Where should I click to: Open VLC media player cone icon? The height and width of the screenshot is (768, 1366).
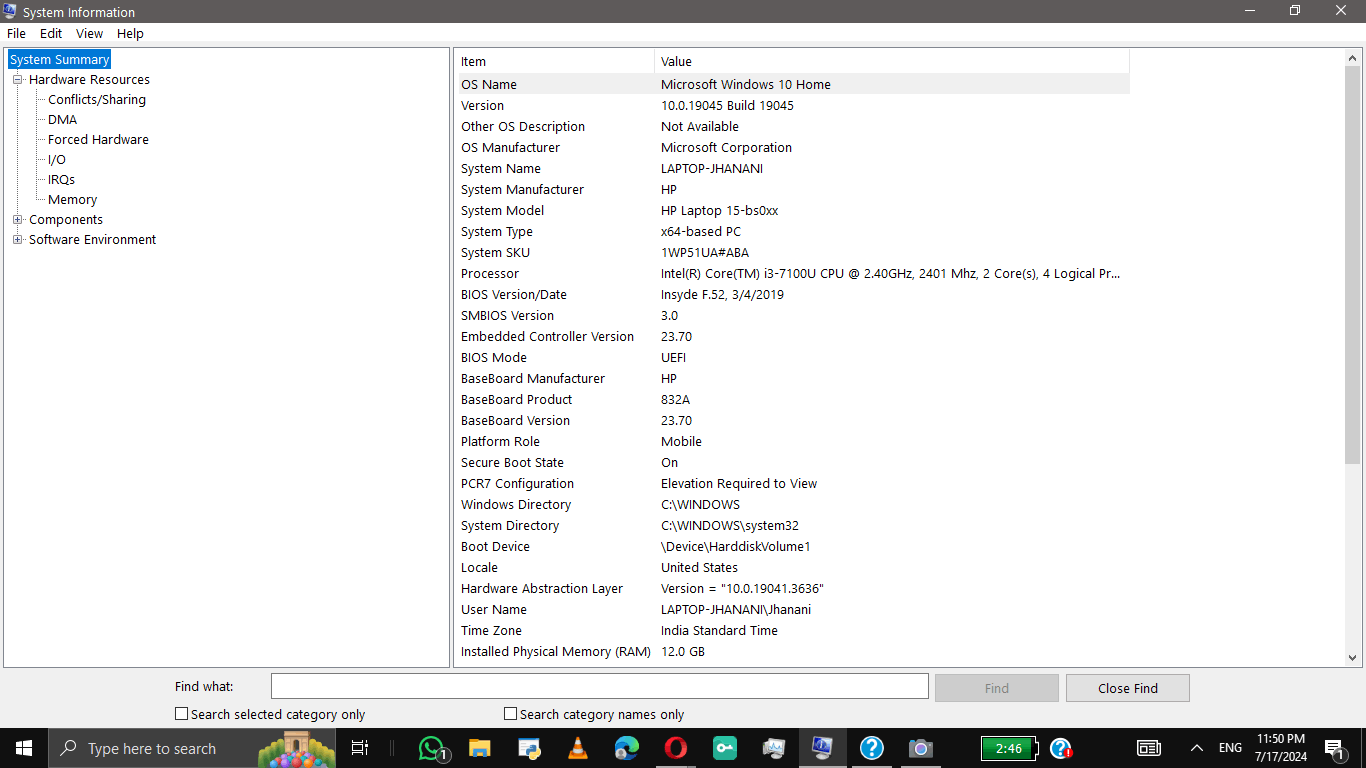578,748
